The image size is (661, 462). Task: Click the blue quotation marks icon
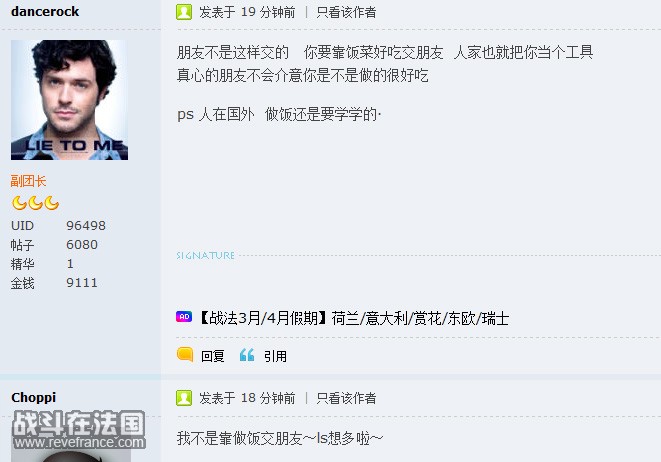pyautogui.click(x=247, y=355)
